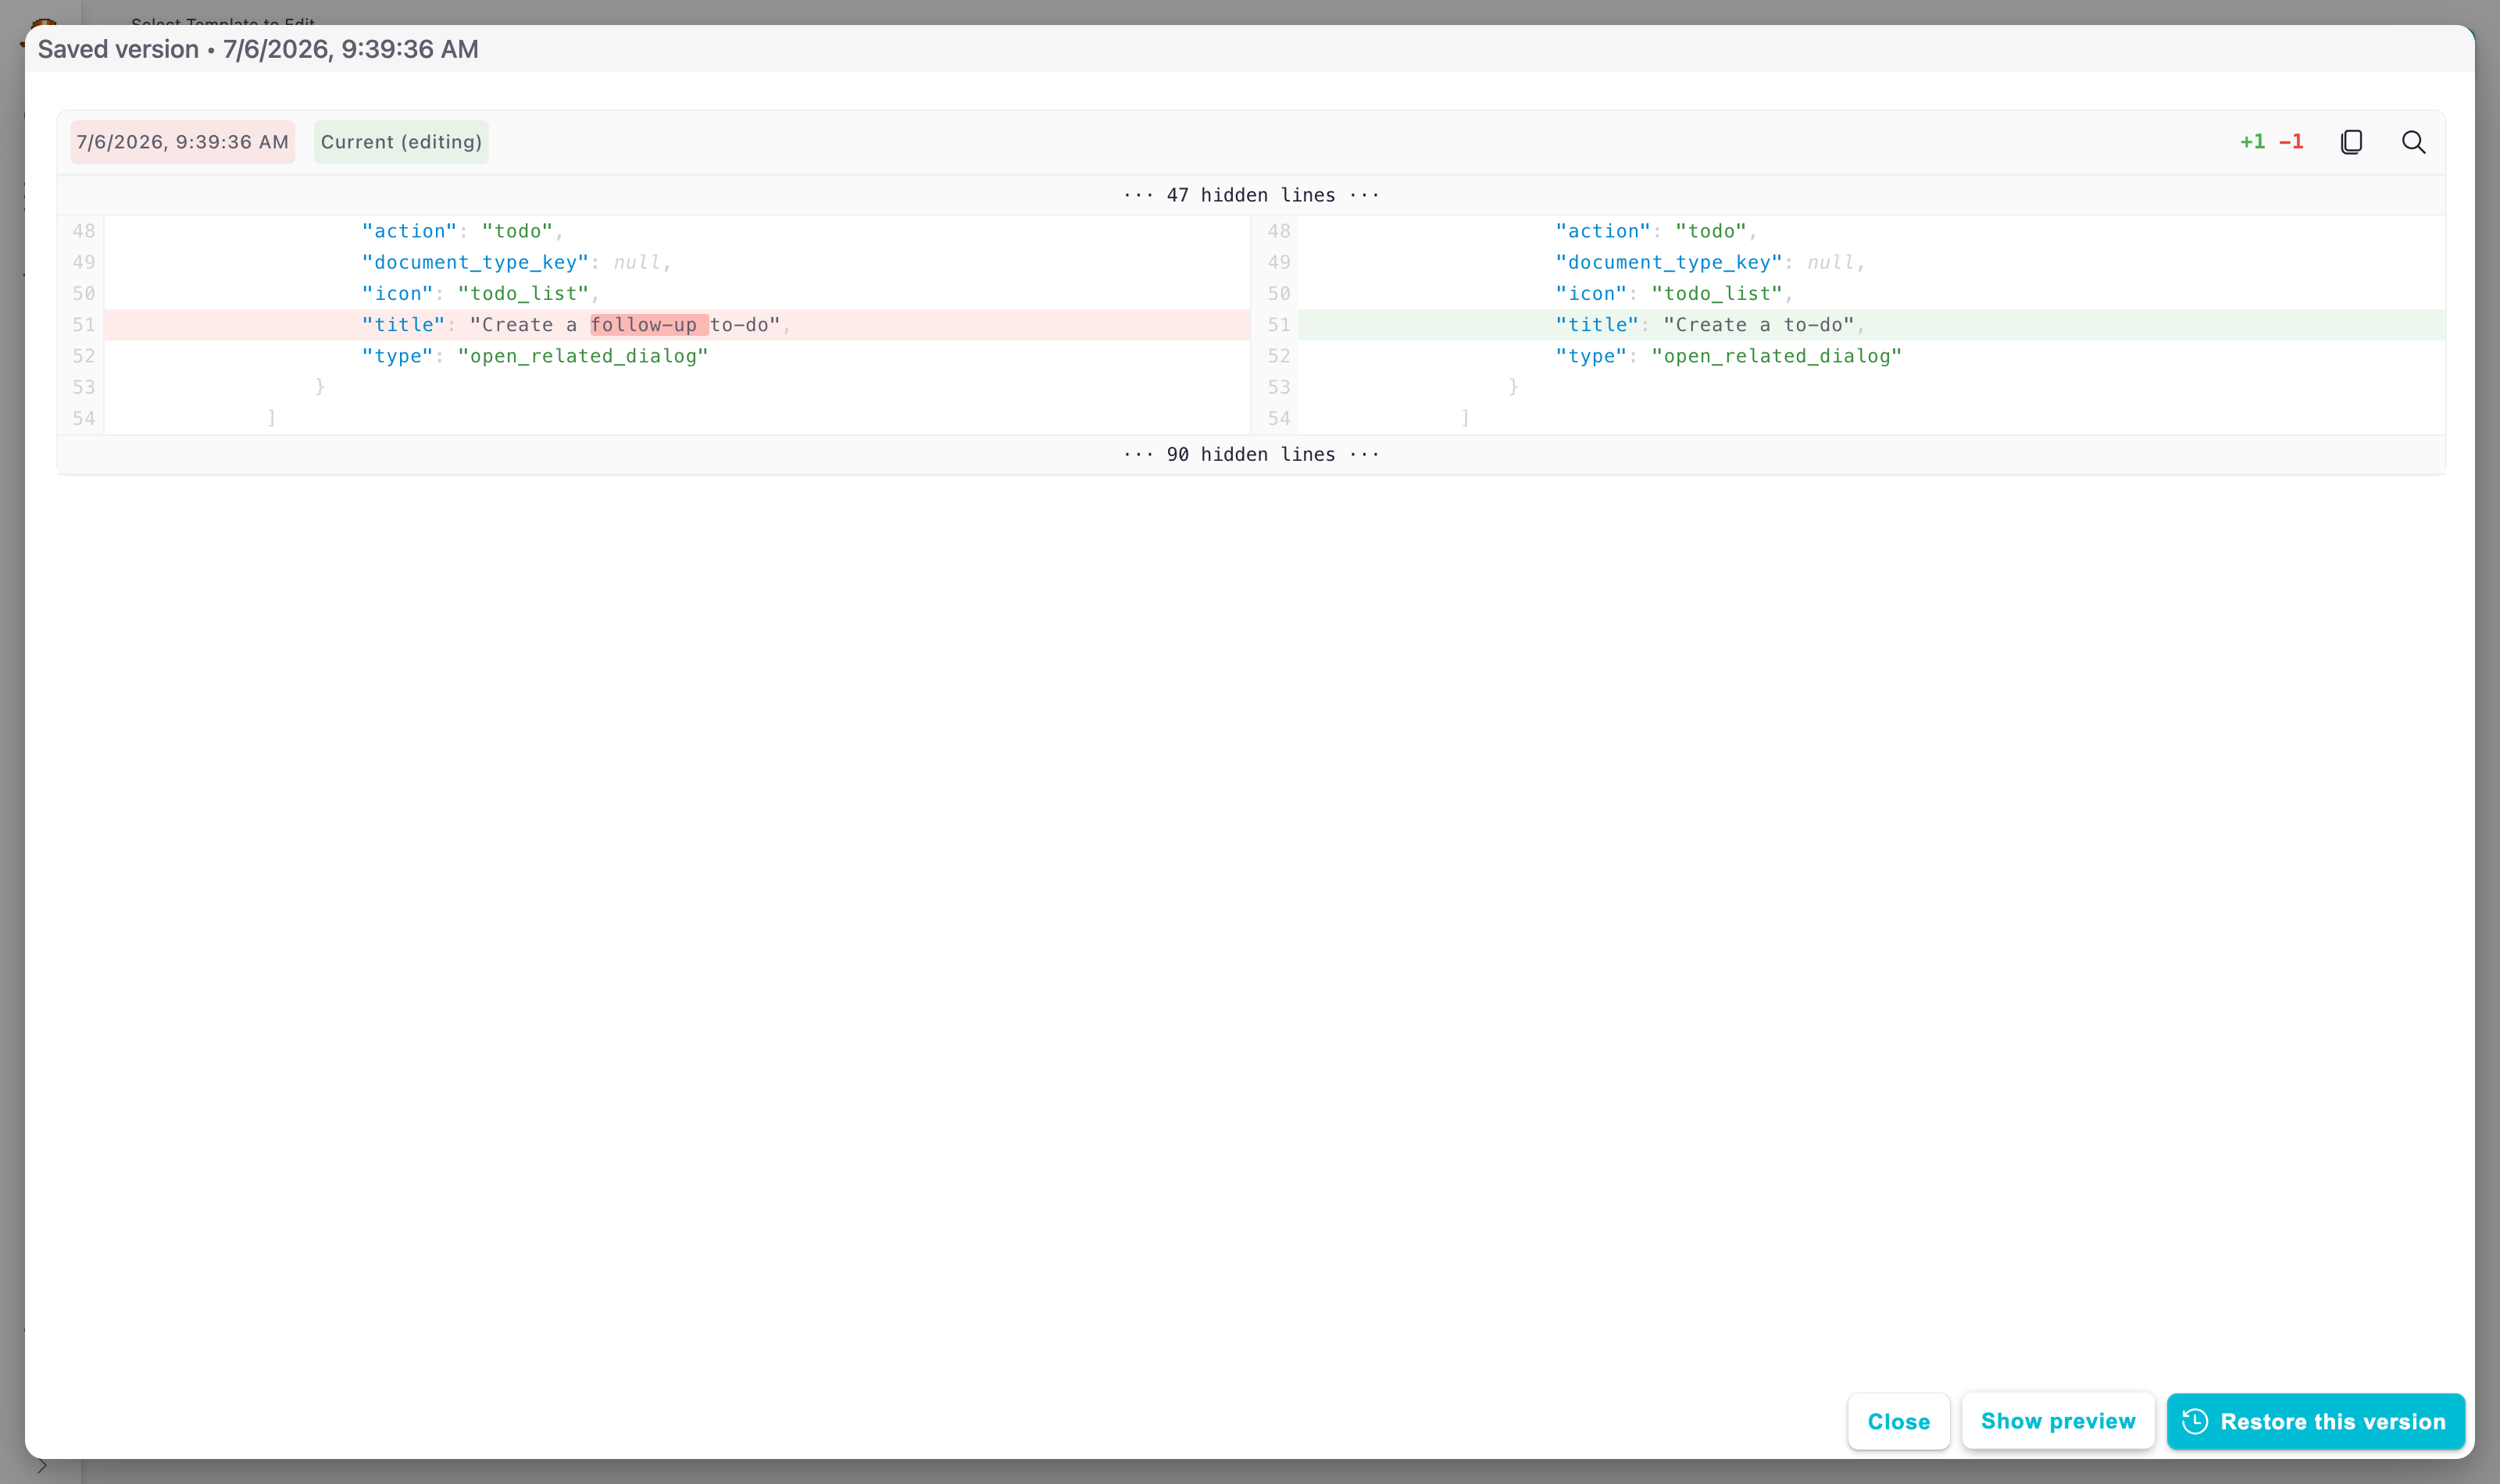2500x1484 pixels.
Task: Click the +1 additions counter
Action: [2252, 142]
